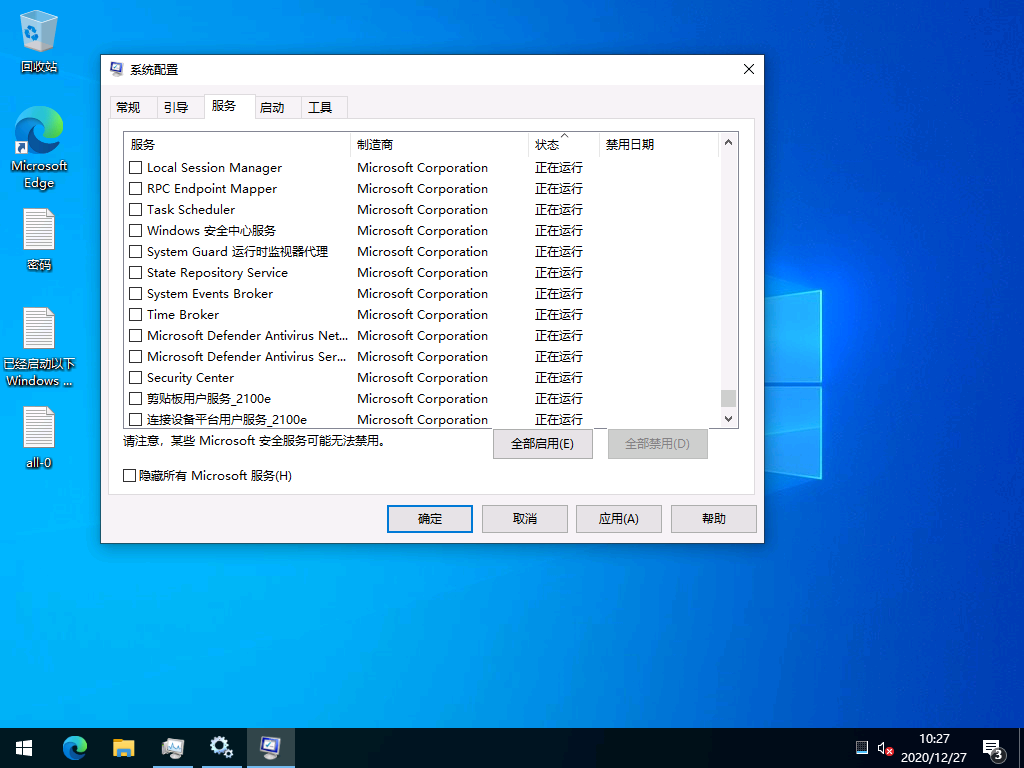The image size is (1024, 768).
Task: Select the RPC Endpoint Mapper name
Action: pos(212,189)
